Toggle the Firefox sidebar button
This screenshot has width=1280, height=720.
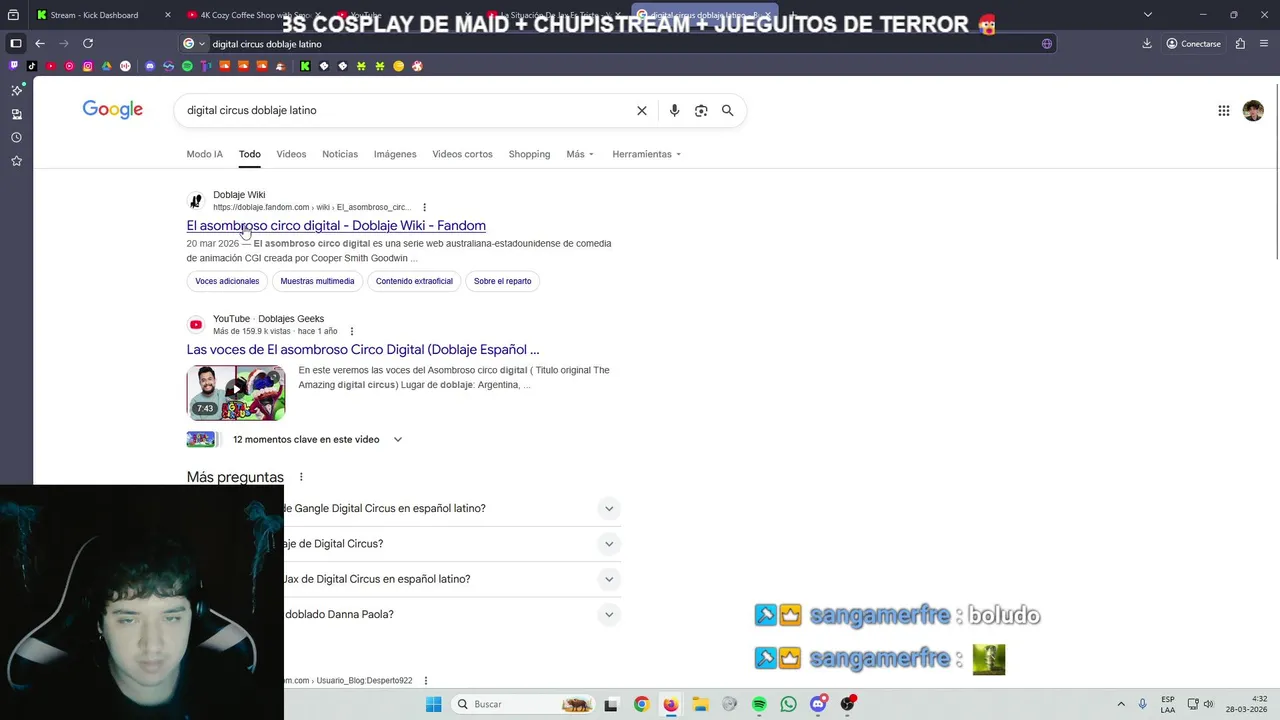click(x=16, y=43)
